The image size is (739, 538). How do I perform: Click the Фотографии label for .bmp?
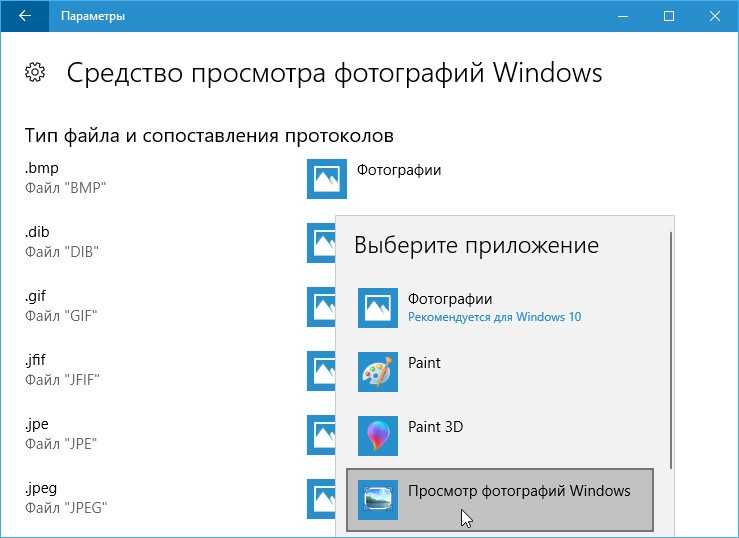tap(399, 170)
